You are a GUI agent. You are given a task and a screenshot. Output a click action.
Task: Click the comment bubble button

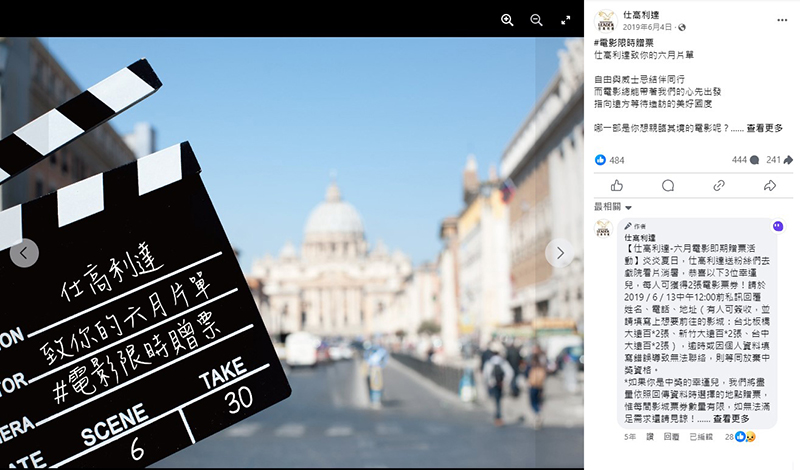click(x=668, y=186)
